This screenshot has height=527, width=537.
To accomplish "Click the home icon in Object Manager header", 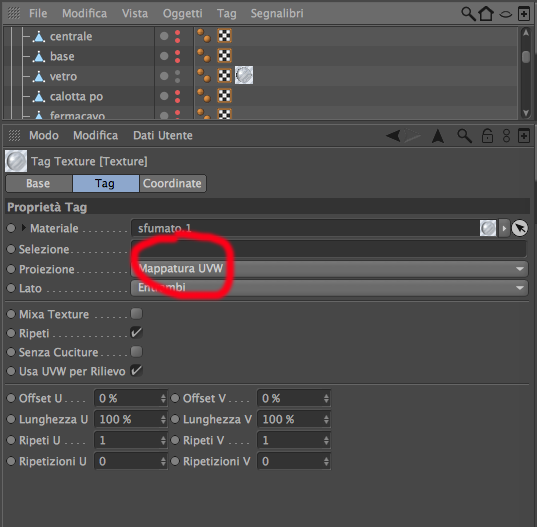I will [x=486, y=14].
